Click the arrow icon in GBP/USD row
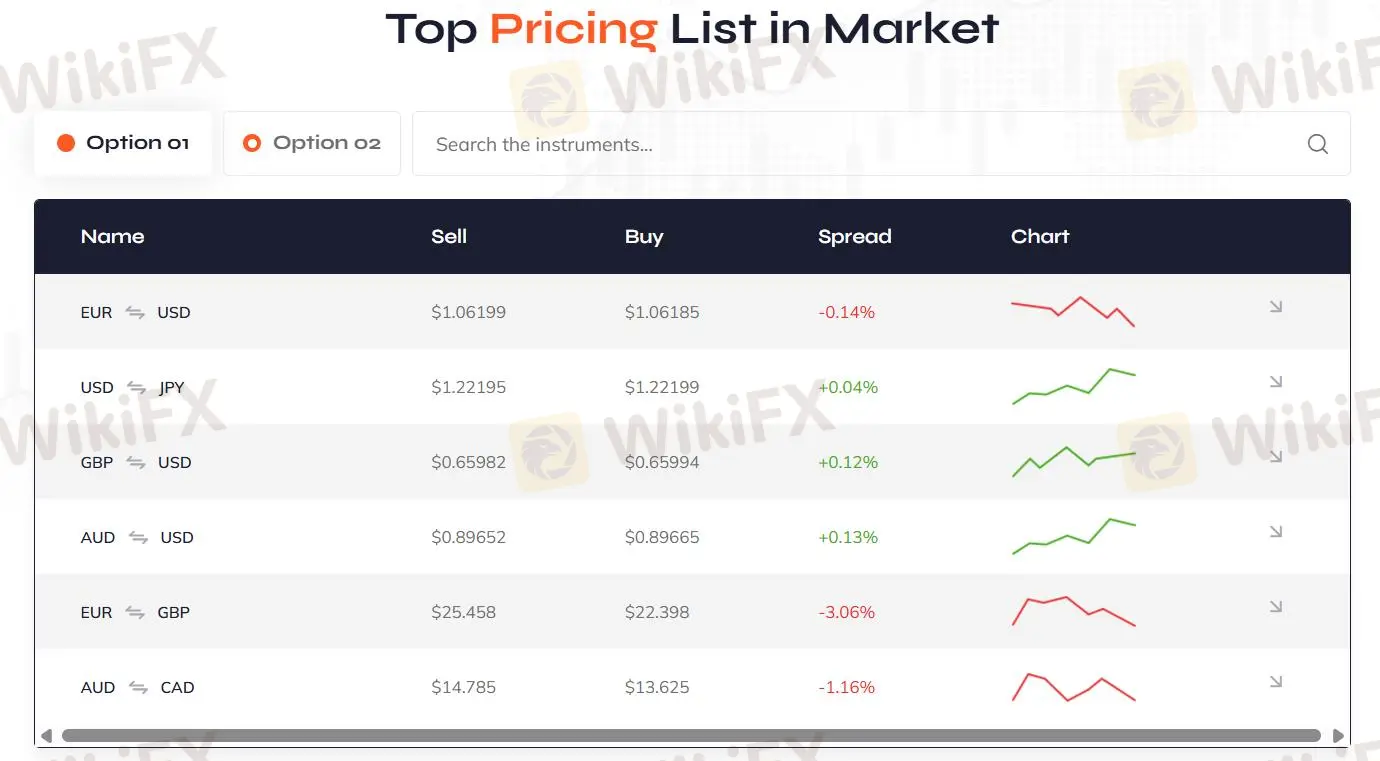The height and width of the screenshot is (761, 1380). pyautogui.click(x=1276, y=457)
